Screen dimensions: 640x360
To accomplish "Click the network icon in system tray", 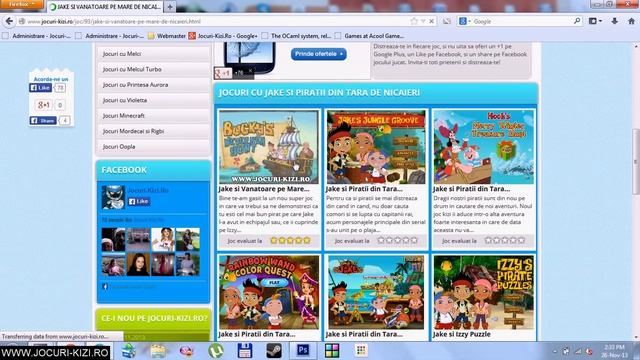I will pos(578,351).
